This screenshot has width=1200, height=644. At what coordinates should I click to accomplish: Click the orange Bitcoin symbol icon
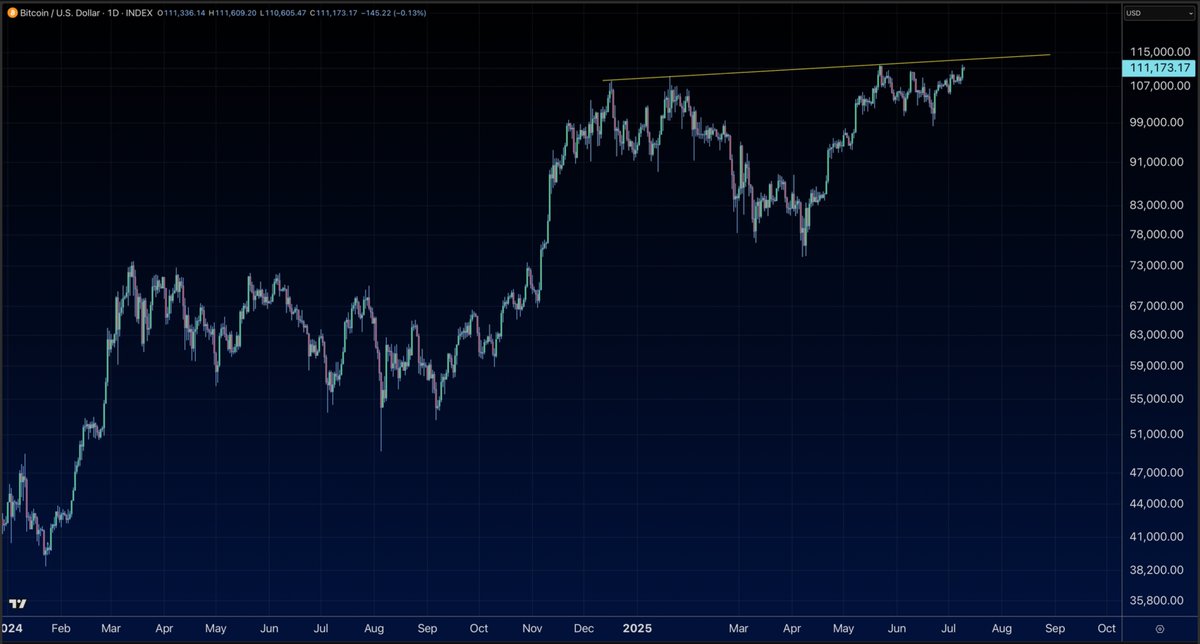[11, 12]
